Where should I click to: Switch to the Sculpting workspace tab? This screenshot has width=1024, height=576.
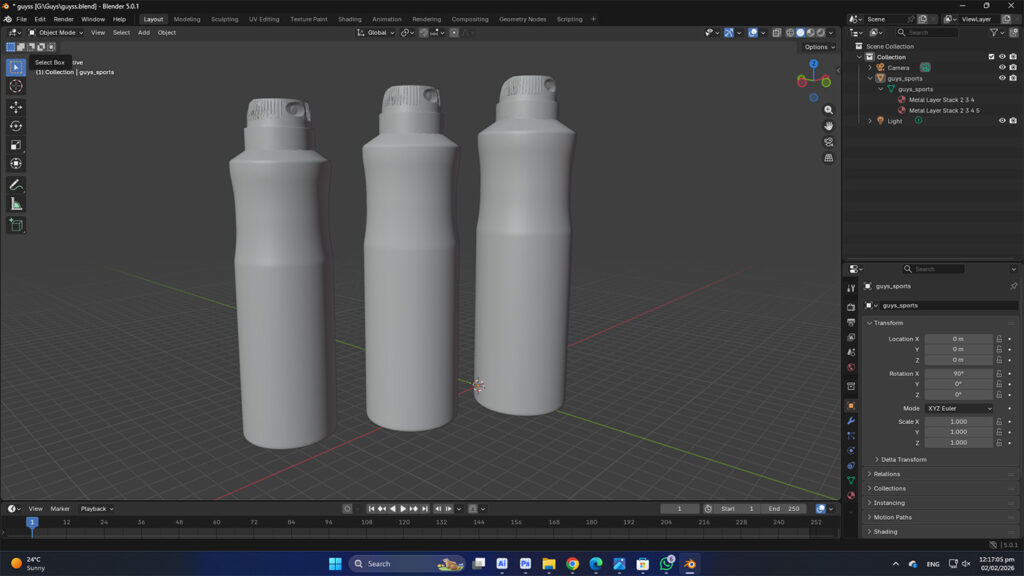click(x=224, y=19)
